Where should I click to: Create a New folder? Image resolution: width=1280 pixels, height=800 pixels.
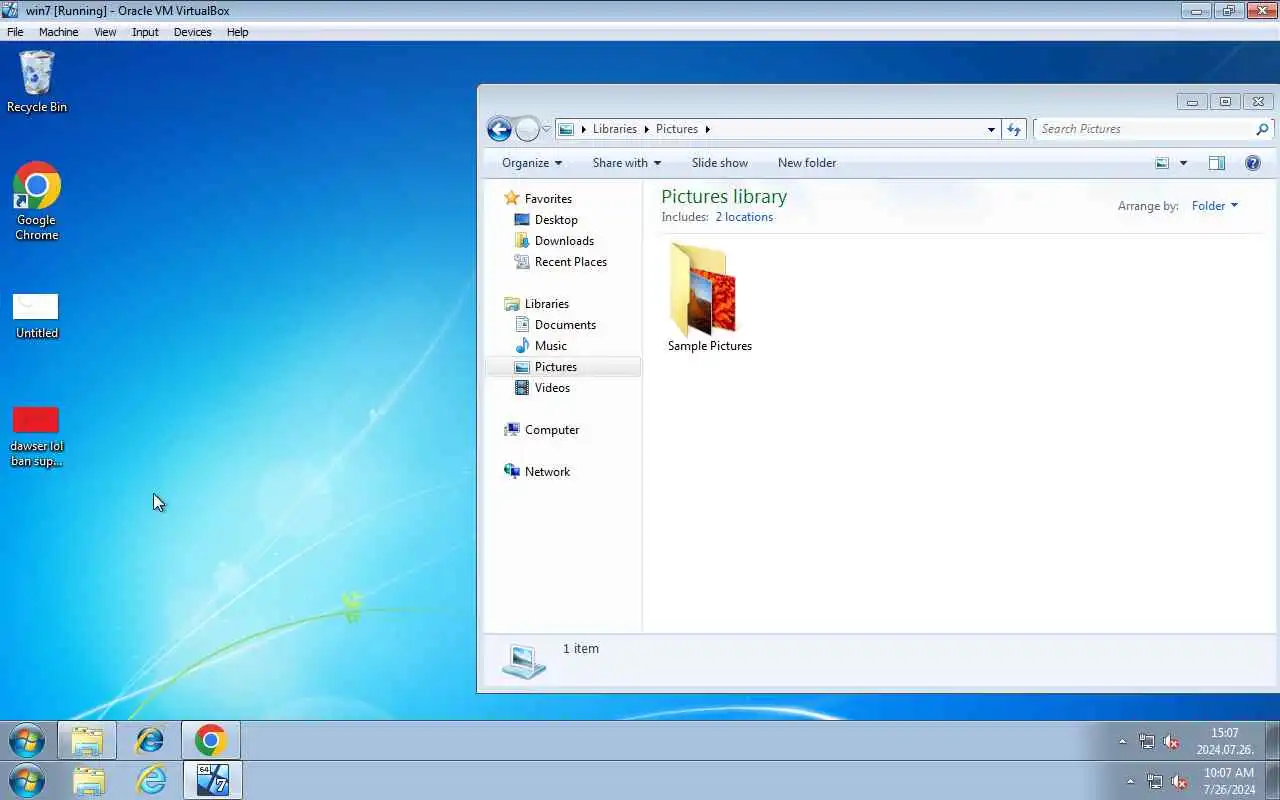pyautogui.click(x=807, y=163)
